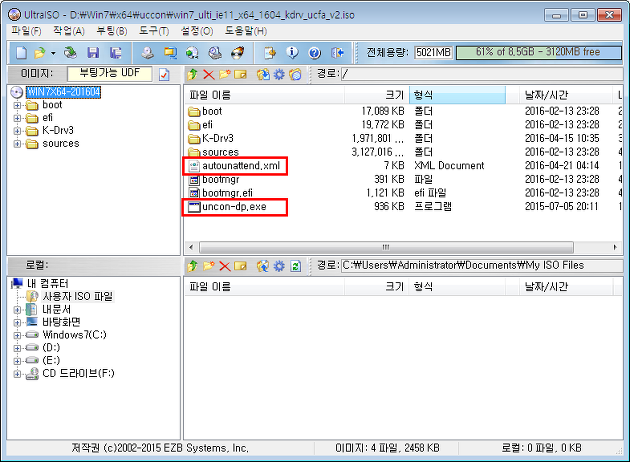This screenshot has width=630, height=462.
Task: Click the green refresh icon in local pane toolbar
Action: point(296,266)
